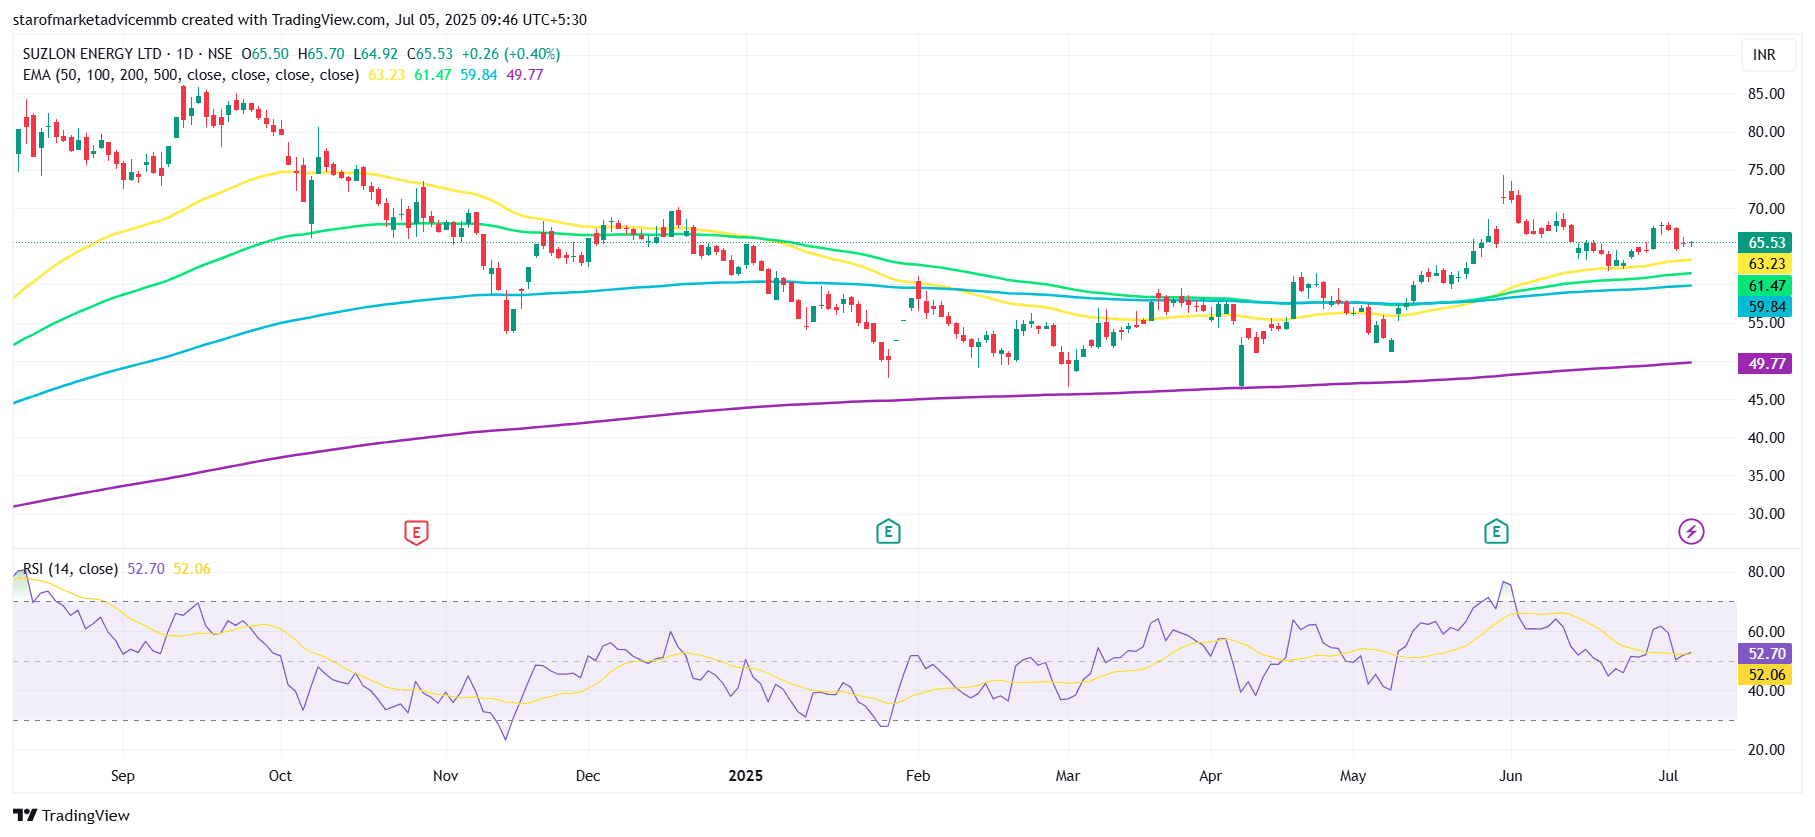The height and width of the screenshot is (837, 1815).
Task: Click the yellow 52.06 RSI axis label
Action: click(1765, 675)
